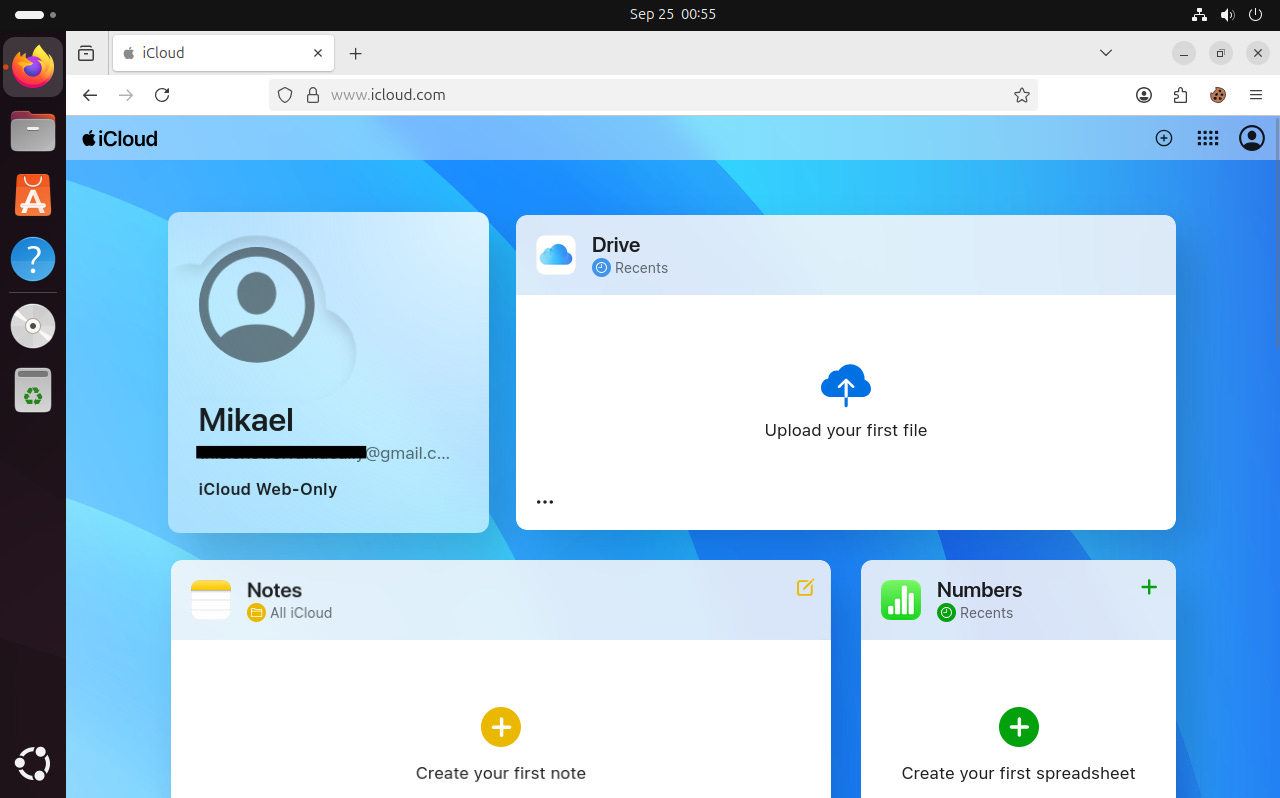This screenshot has width=1280, height=798.
Task: Click the tracking protection shield icon
Action: point(285,95)
